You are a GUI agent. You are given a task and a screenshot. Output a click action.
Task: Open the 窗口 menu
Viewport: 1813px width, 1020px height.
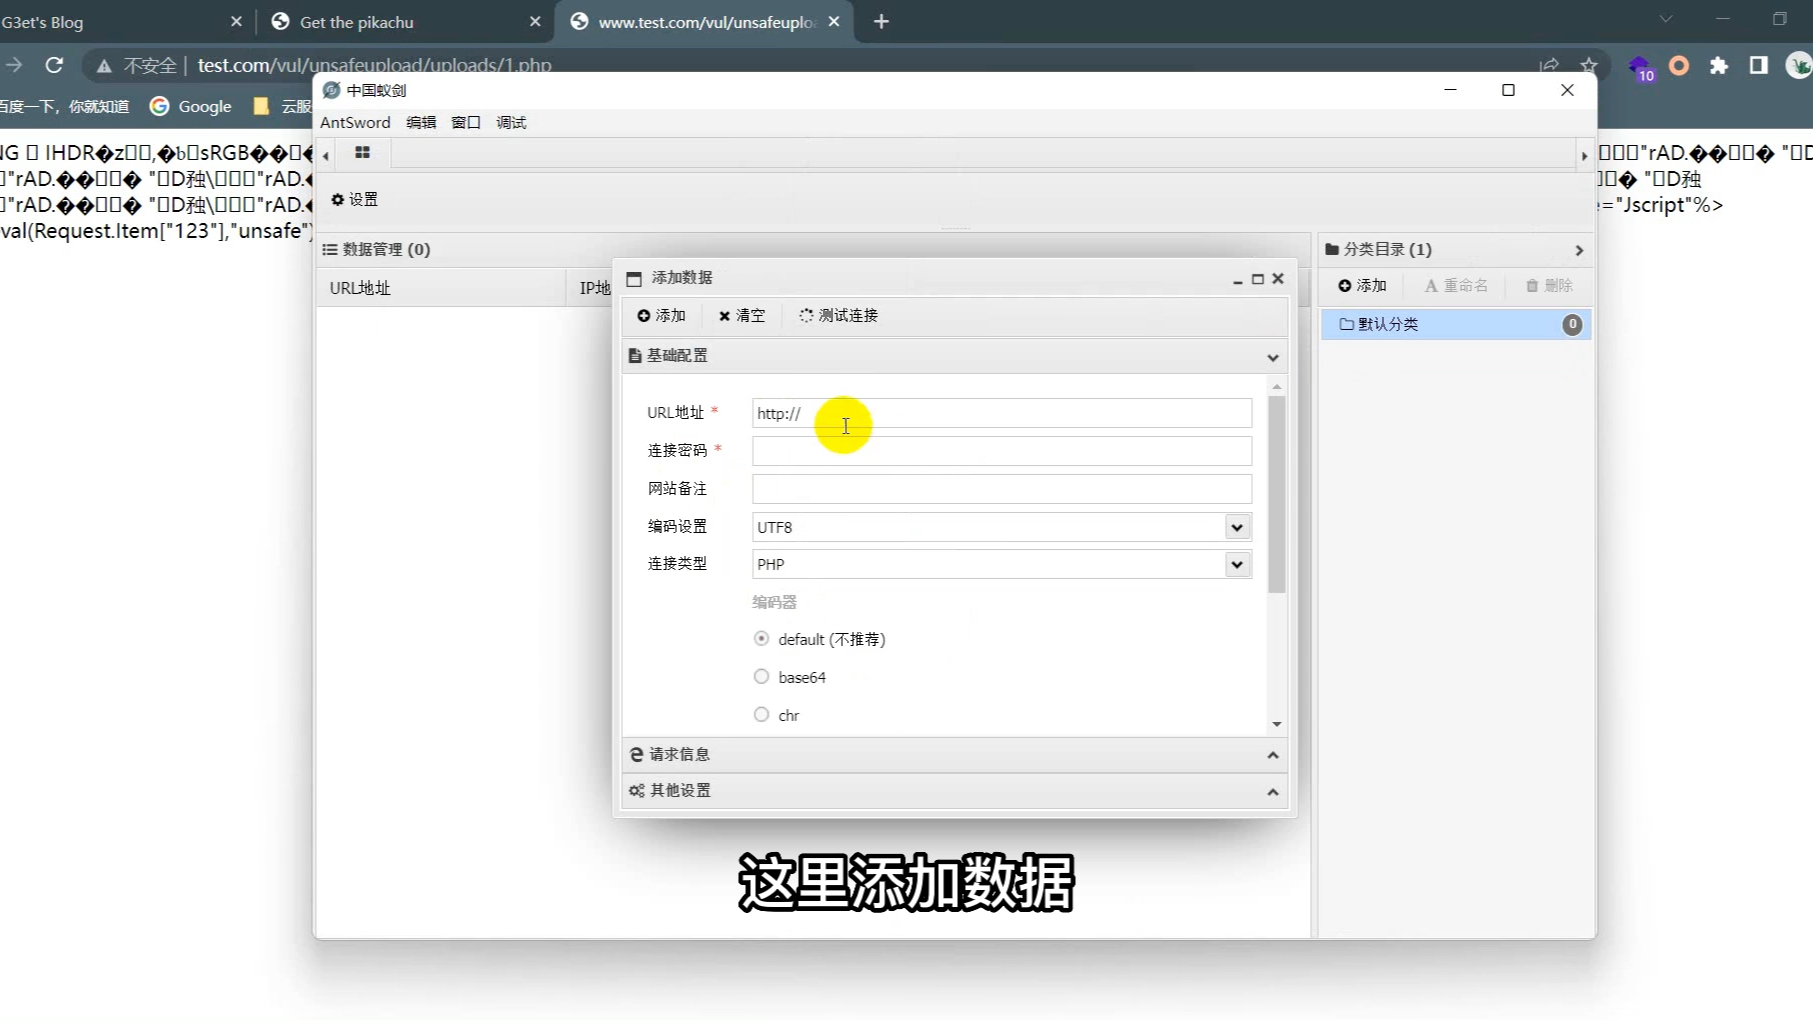pos(466,122)
